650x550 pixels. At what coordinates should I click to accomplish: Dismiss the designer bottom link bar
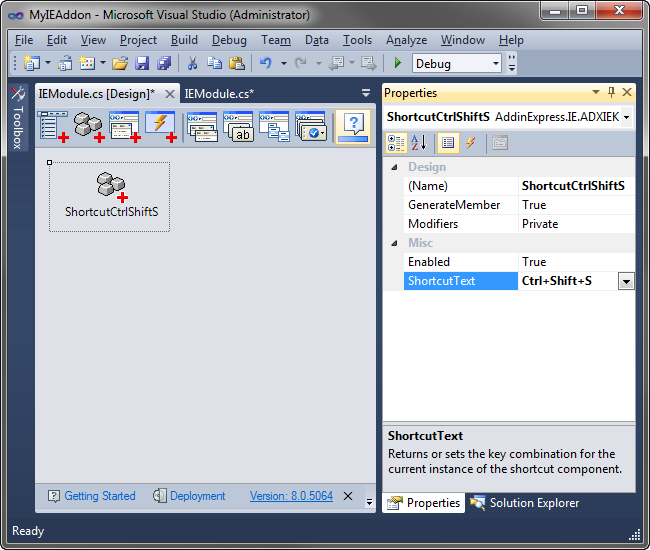point(348,496)
